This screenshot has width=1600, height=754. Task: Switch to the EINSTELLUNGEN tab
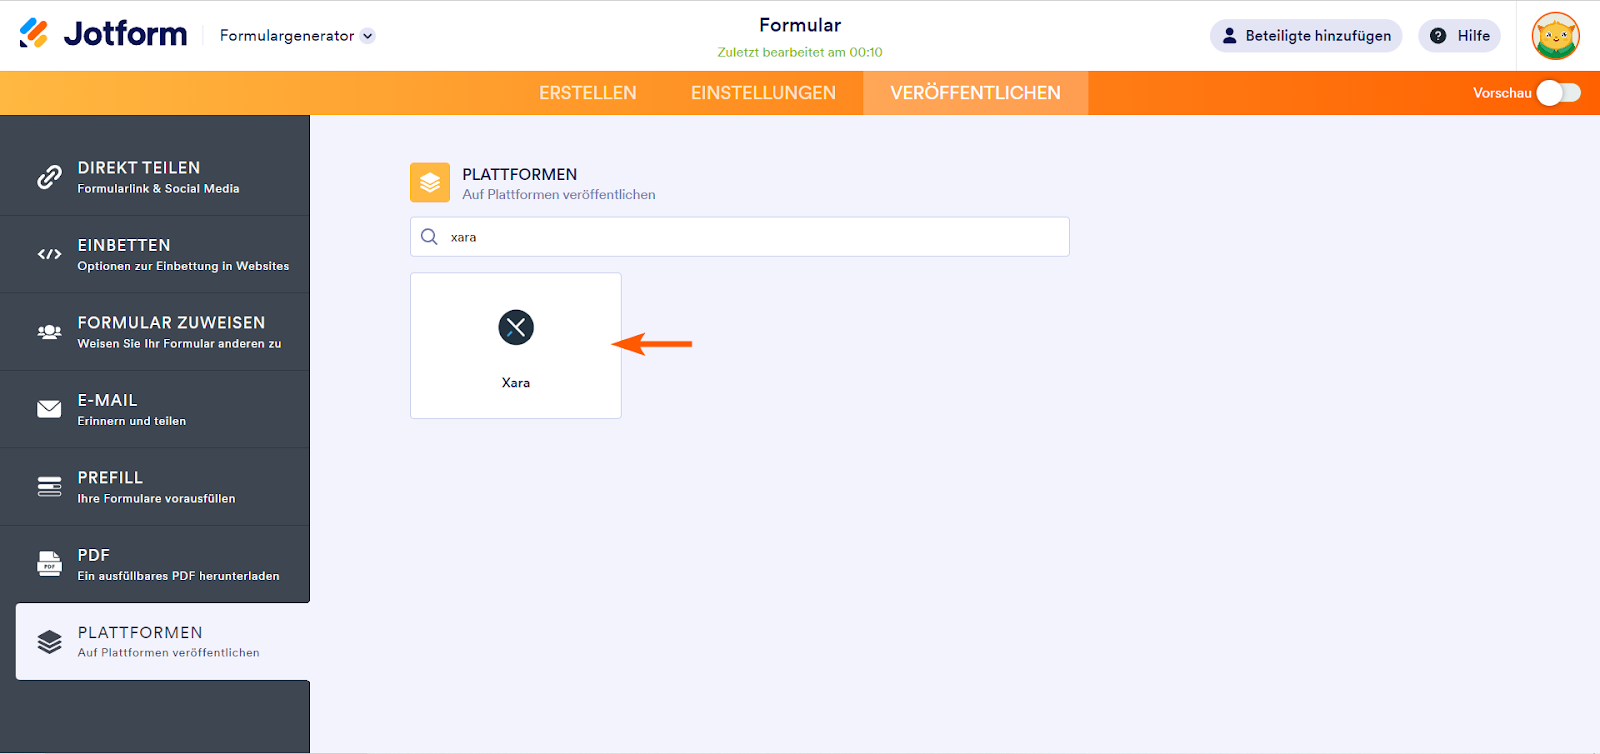(x=763, y=93)
